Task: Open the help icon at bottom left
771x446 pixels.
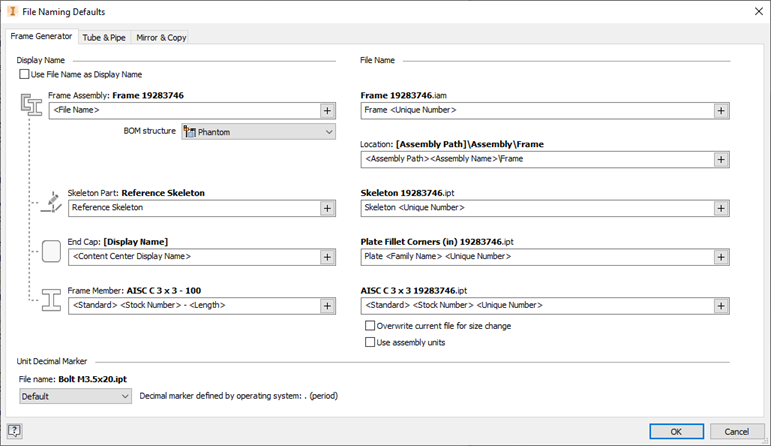Action: (15, 431)
